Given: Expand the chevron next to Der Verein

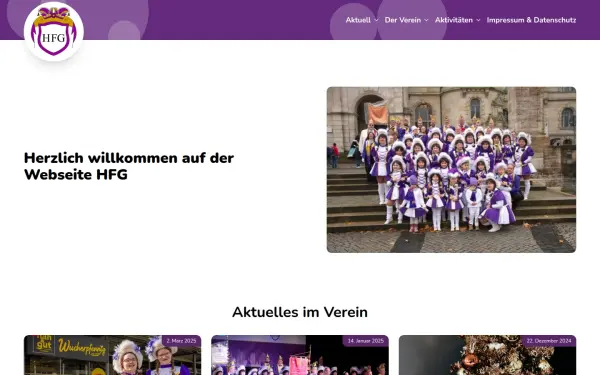Looking at the screenshot, I should [x=426, y=20].
